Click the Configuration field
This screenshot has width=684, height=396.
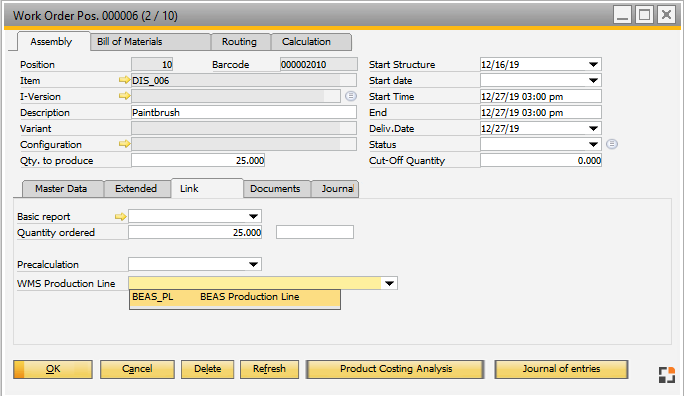244,144
